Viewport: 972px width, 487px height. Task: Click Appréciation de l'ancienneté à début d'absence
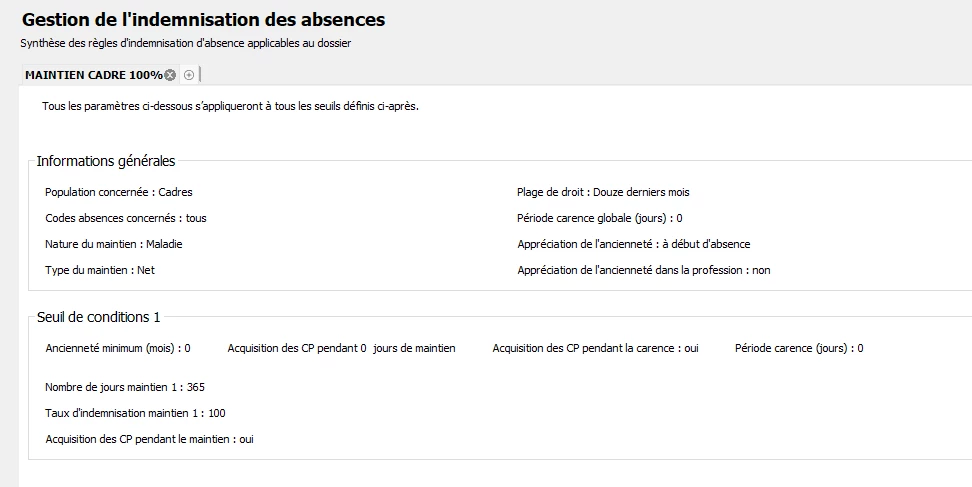pyautogui.click(x=633, y=244)
